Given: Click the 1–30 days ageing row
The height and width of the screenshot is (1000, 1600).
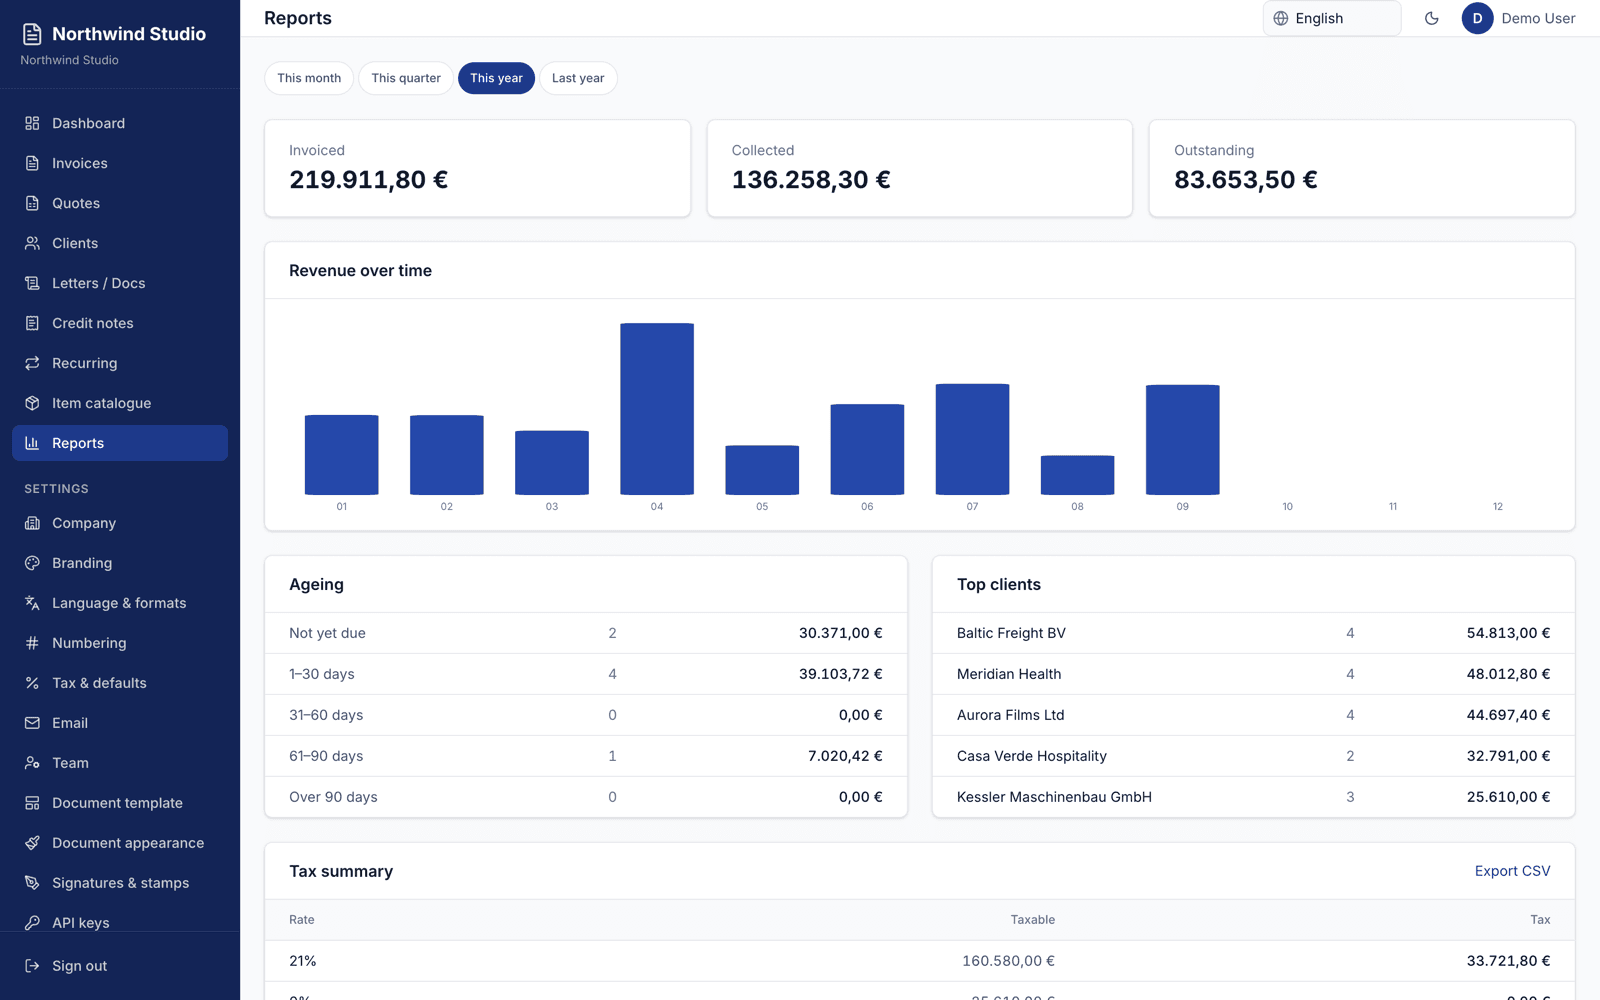Looking at the screenshot, I should click(x=586, y=674).
